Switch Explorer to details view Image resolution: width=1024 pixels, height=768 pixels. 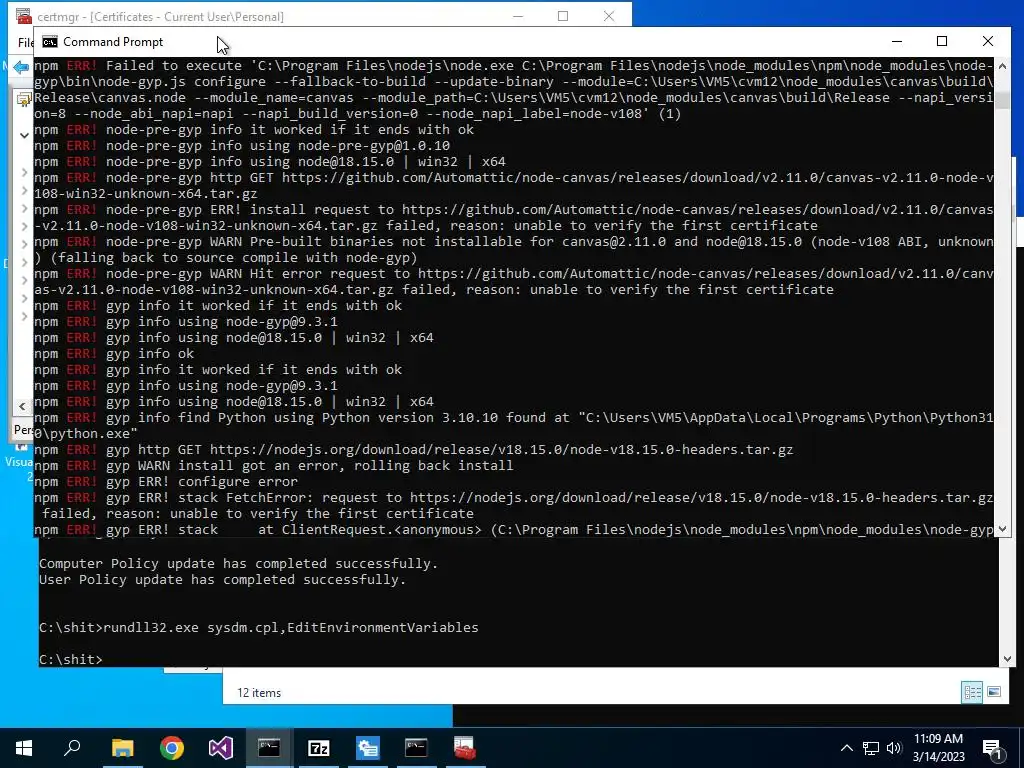point(972,692)
